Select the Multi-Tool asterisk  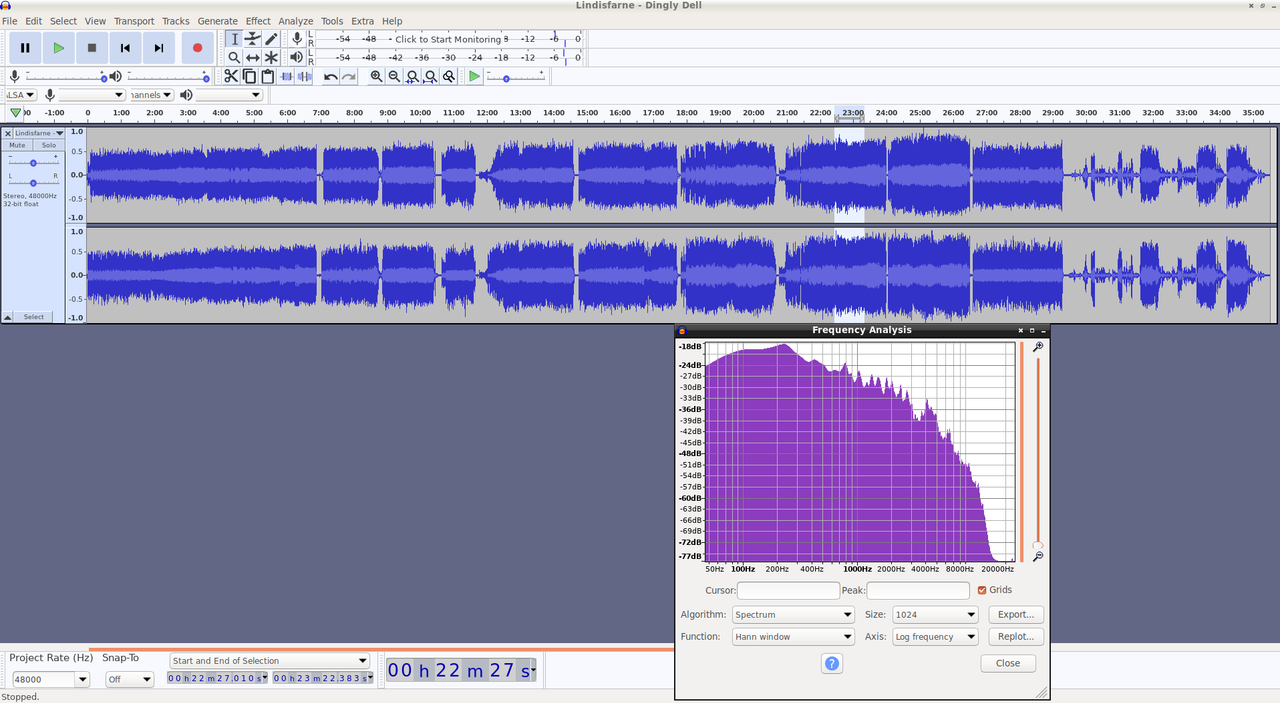point(271,58)
